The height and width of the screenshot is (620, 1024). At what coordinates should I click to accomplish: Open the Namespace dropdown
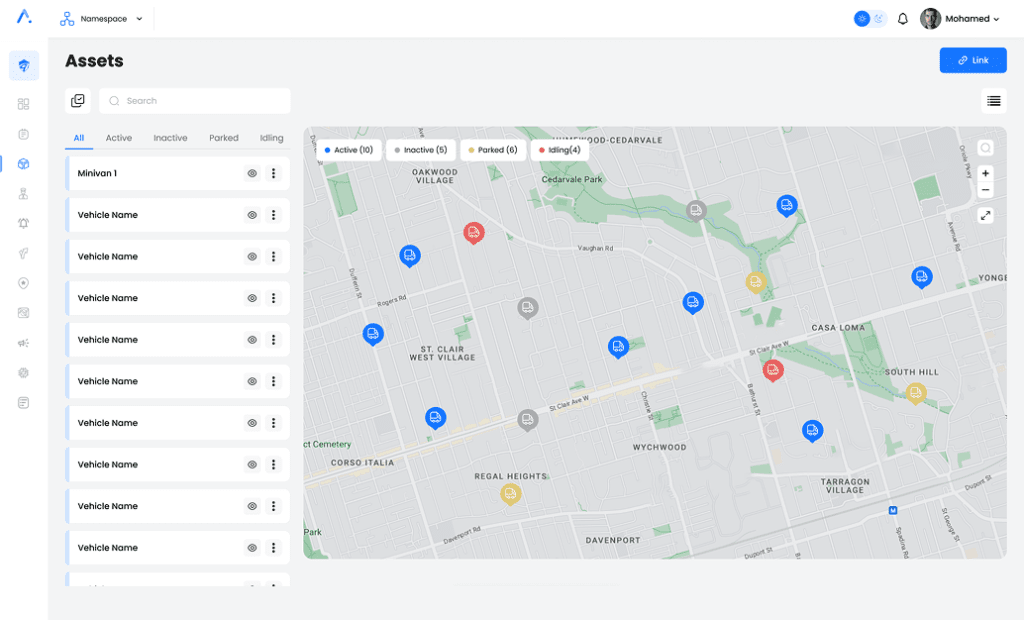point(102,19)
